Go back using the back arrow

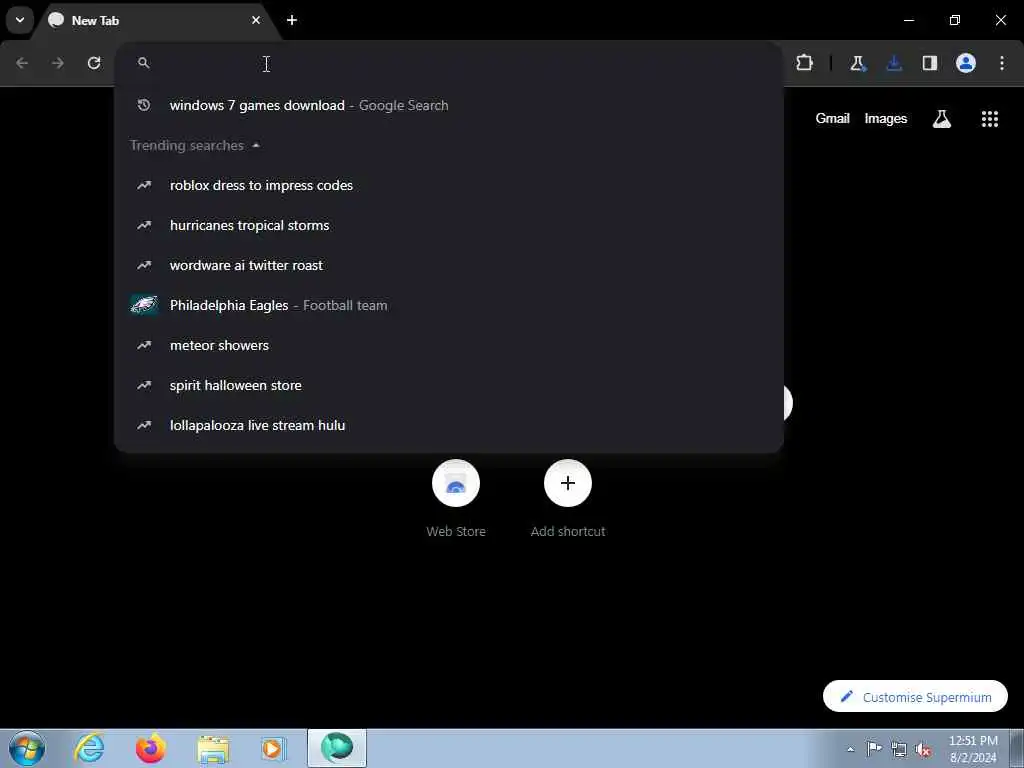point(22,63)
